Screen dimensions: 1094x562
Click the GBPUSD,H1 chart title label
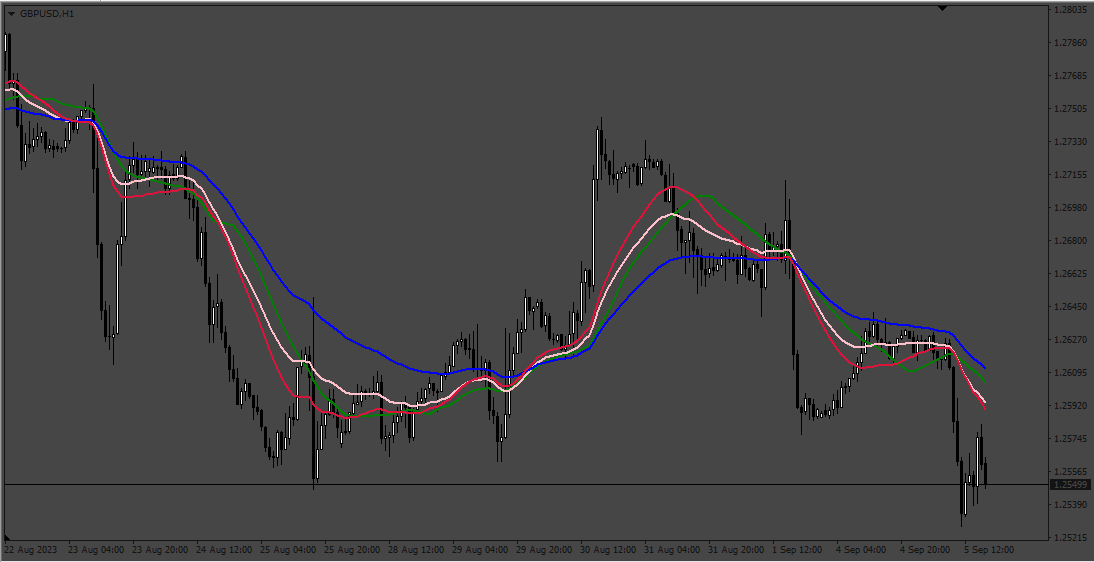pos(47,14)
